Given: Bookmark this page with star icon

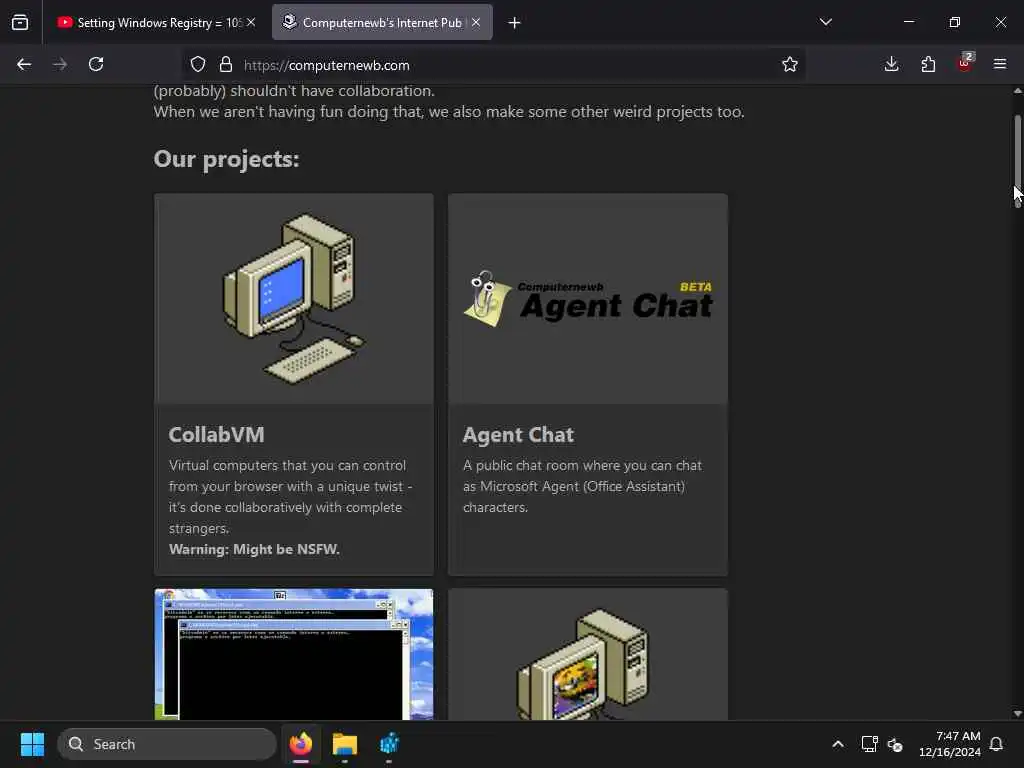Looking at the screenshot, I should coord(790,64).
